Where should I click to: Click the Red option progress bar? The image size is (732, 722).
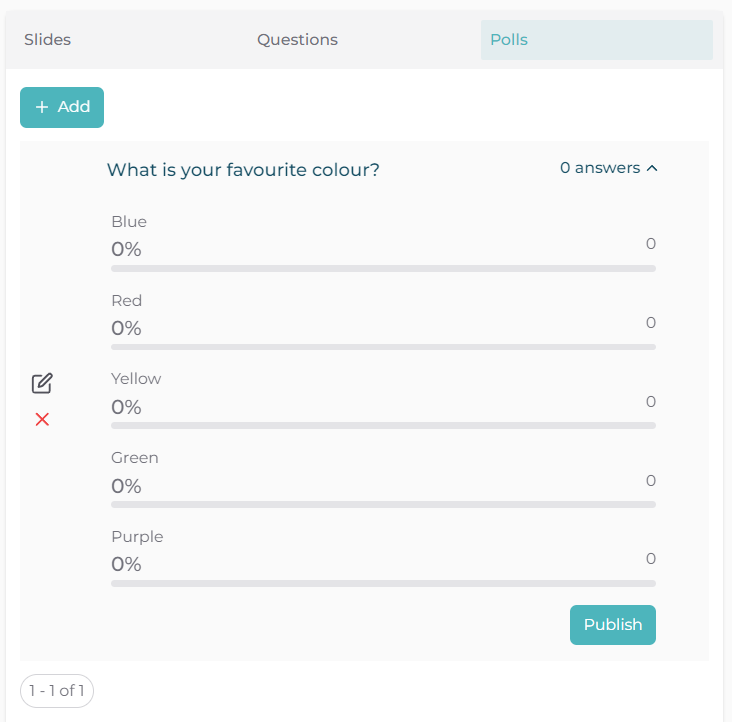(x=383, y=347)
